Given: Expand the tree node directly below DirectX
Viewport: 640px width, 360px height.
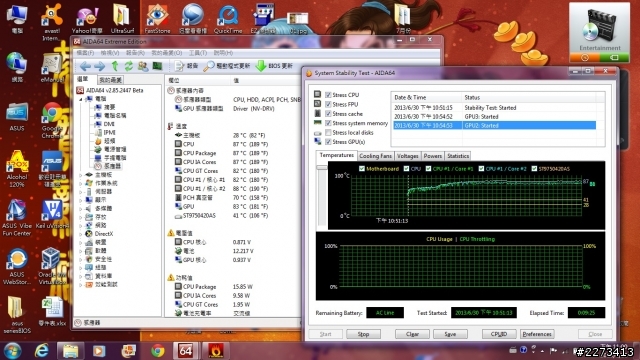Looking at the screenshot, I should click(80, 242).
